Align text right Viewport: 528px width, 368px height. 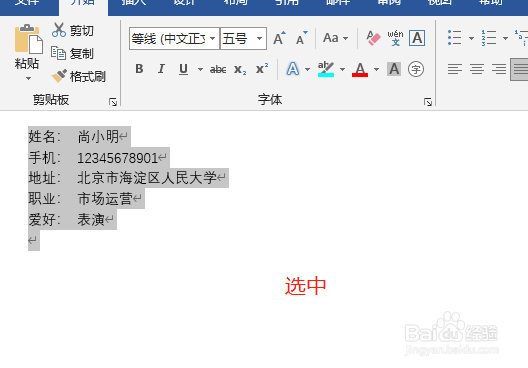499,69
